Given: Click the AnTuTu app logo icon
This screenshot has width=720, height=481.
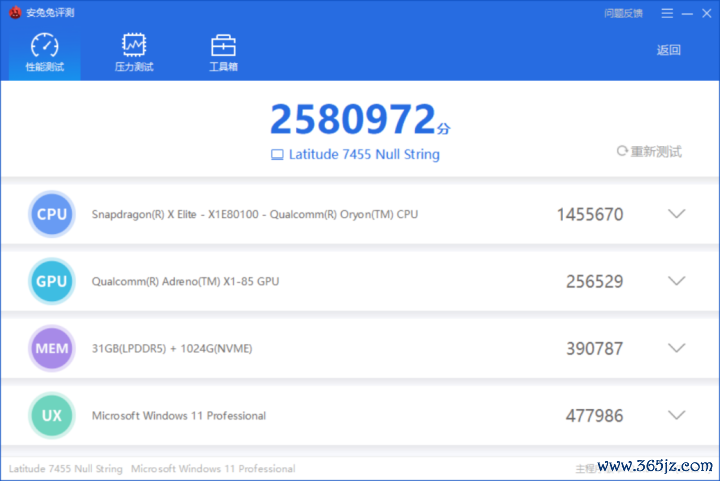Looking at the screenshot, I should (x=15, y=12).
